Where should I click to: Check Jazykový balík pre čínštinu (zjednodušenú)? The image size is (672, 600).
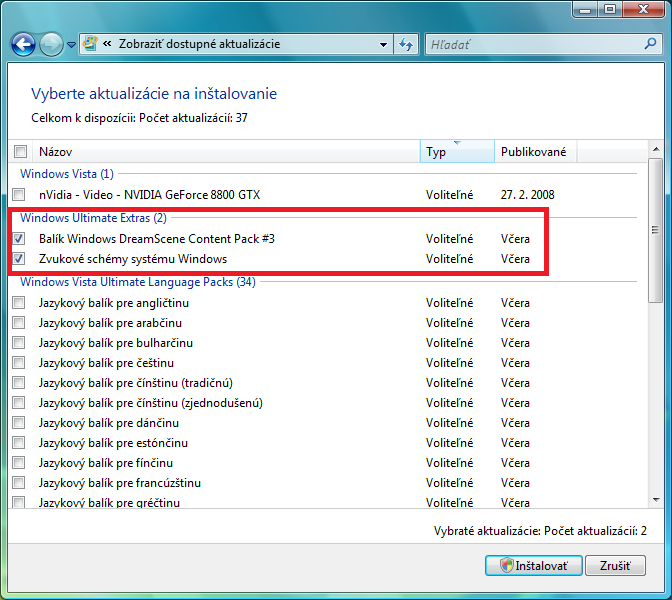[19, 403]
